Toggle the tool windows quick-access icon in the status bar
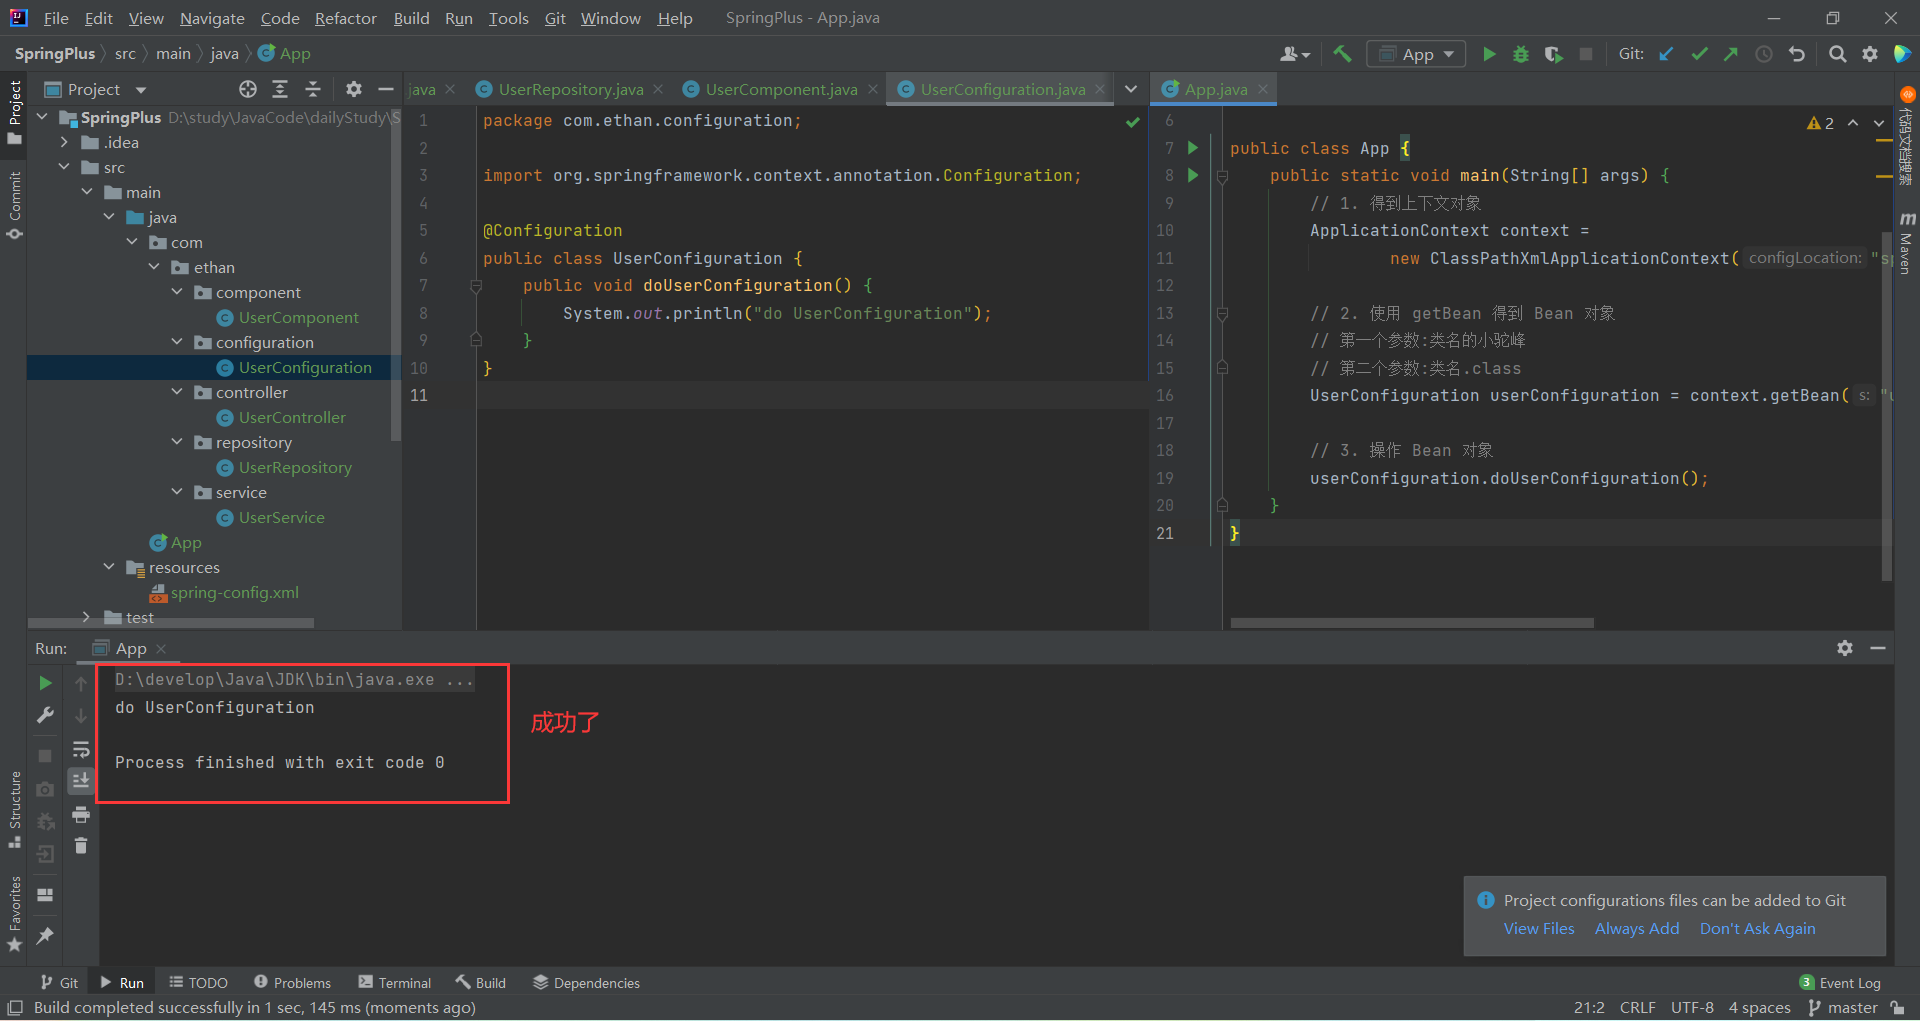 (15, 1008)
